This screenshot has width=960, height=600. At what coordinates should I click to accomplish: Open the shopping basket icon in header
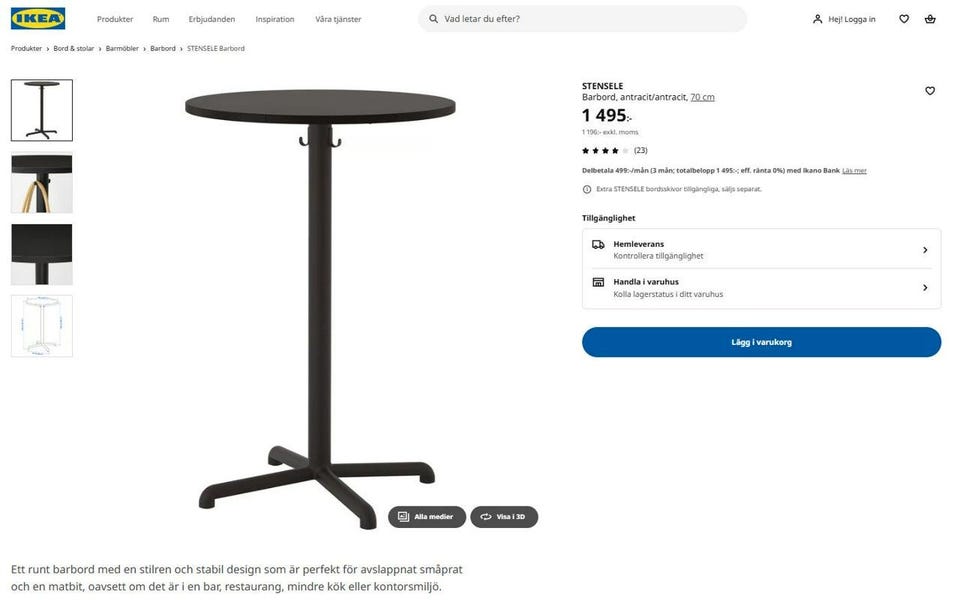click(x=930, y=19)
